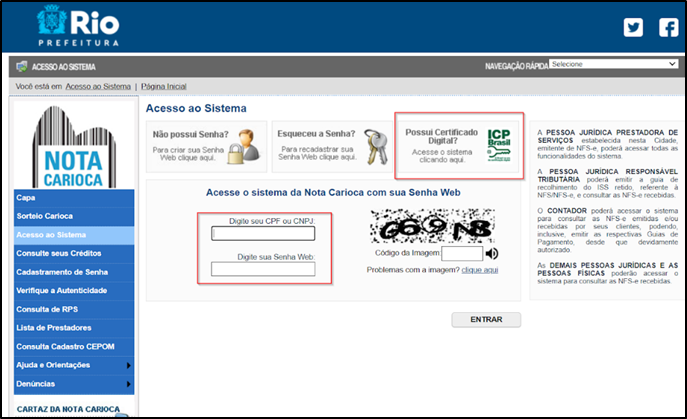
Task: Click 'PESSOA JURÍDICA RESPONSÁVEL TRIBUTÁRIA' paragraph
Action: pos(608,183)
